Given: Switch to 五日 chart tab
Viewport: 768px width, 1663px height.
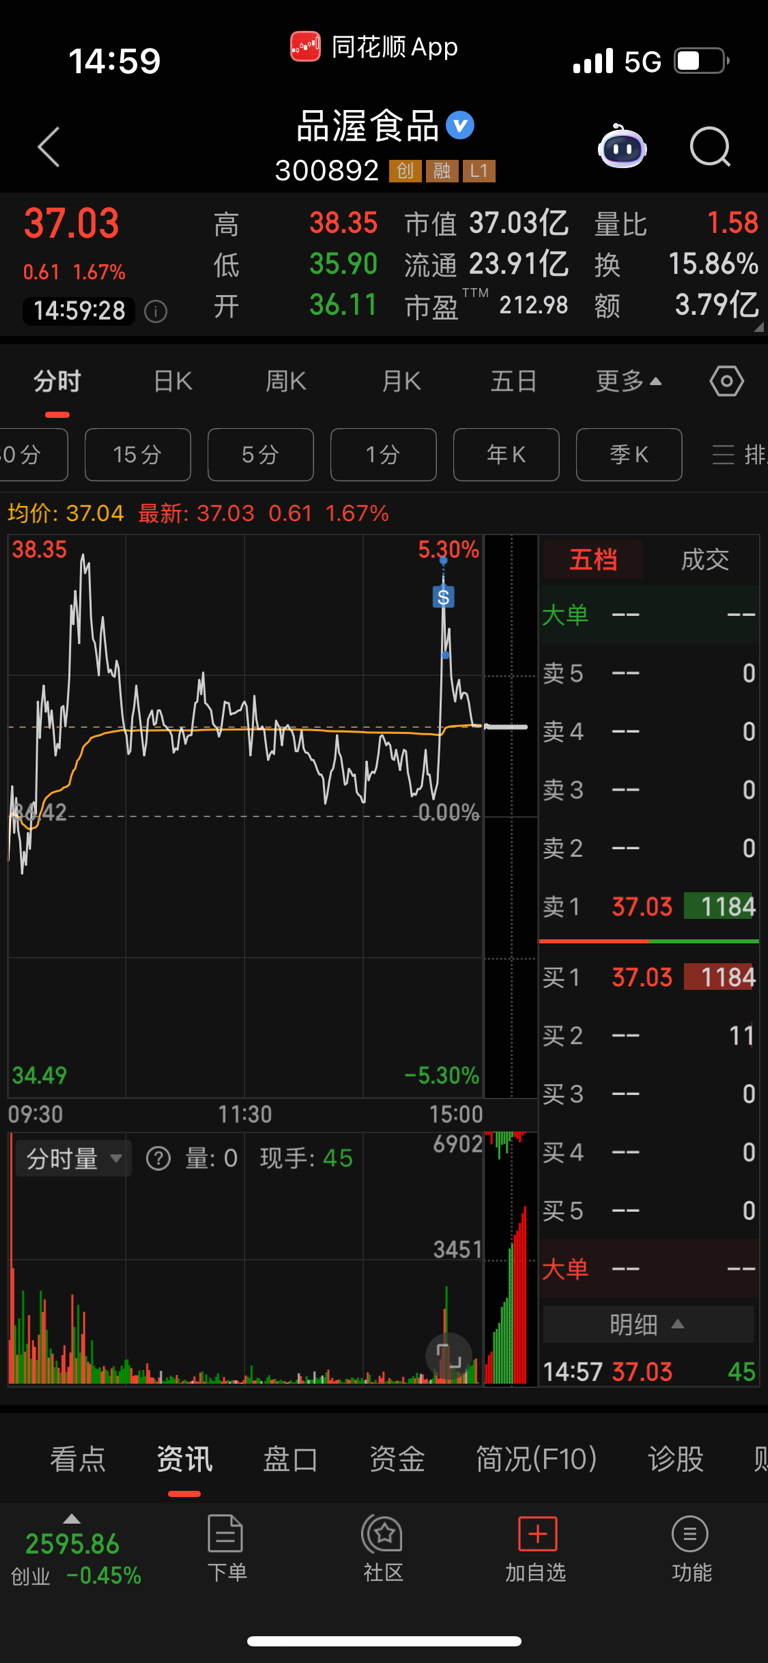Looking at the screenshot, I should point(514,381).
